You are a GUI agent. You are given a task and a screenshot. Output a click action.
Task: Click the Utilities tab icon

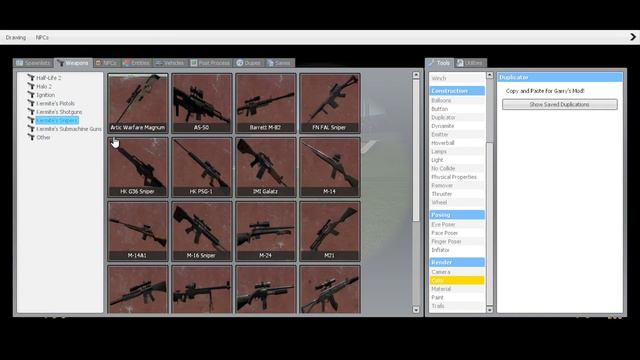click(460, 63)
